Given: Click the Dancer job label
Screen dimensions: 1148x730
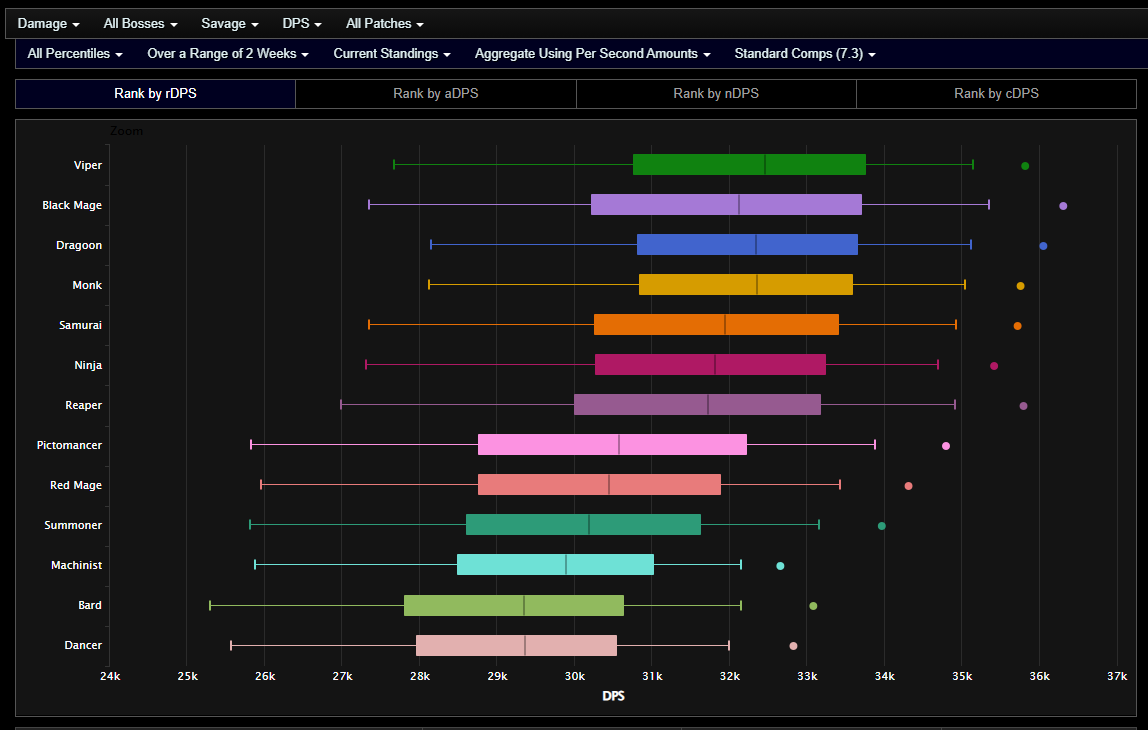Looking at the screenshot, I should 83,645.
